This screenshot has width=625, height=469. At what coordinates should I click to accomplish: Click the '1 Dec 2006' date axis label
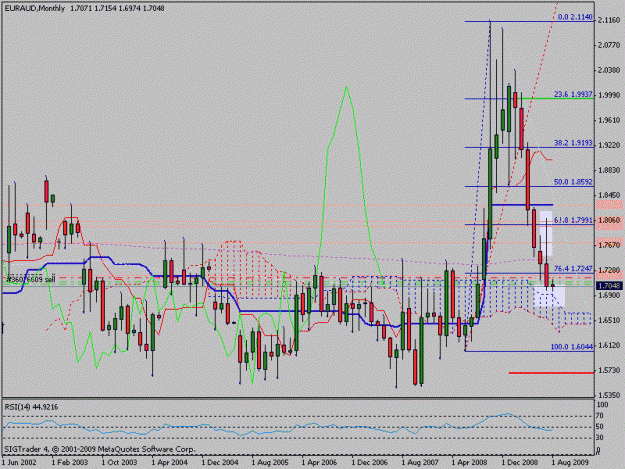click(x=369, y=462)
